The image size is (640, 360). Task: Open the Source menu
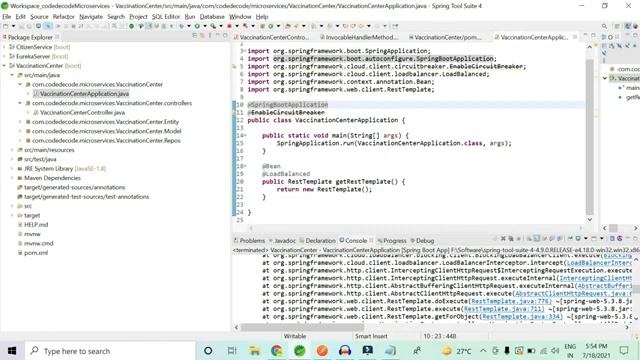click(x=39, y=17)
